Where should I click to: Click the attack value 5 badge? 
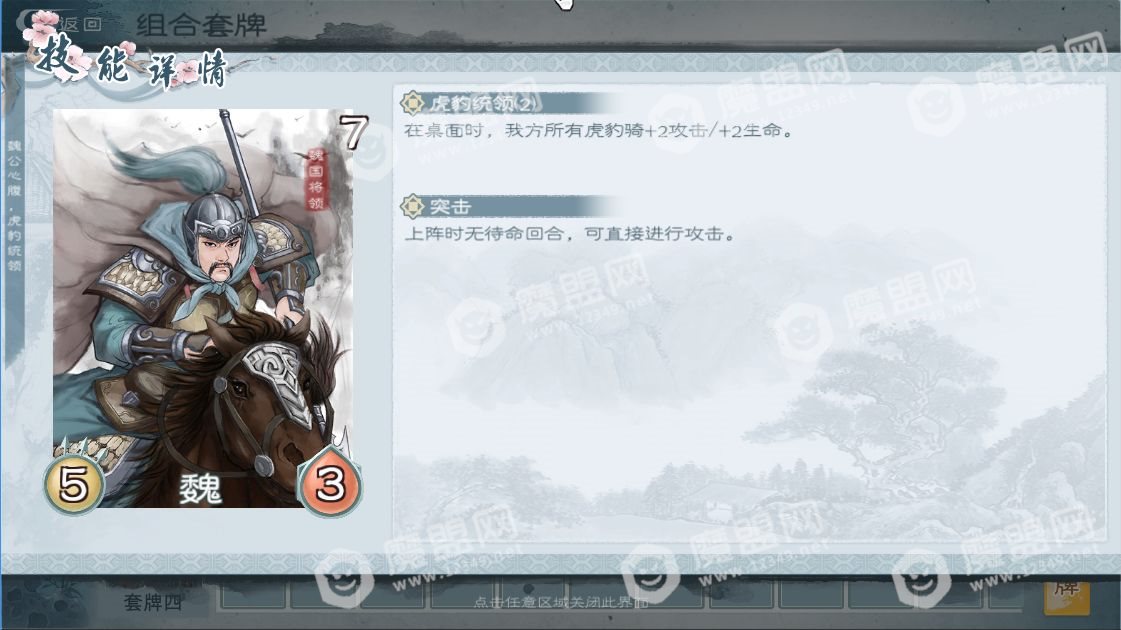(74, 485)
